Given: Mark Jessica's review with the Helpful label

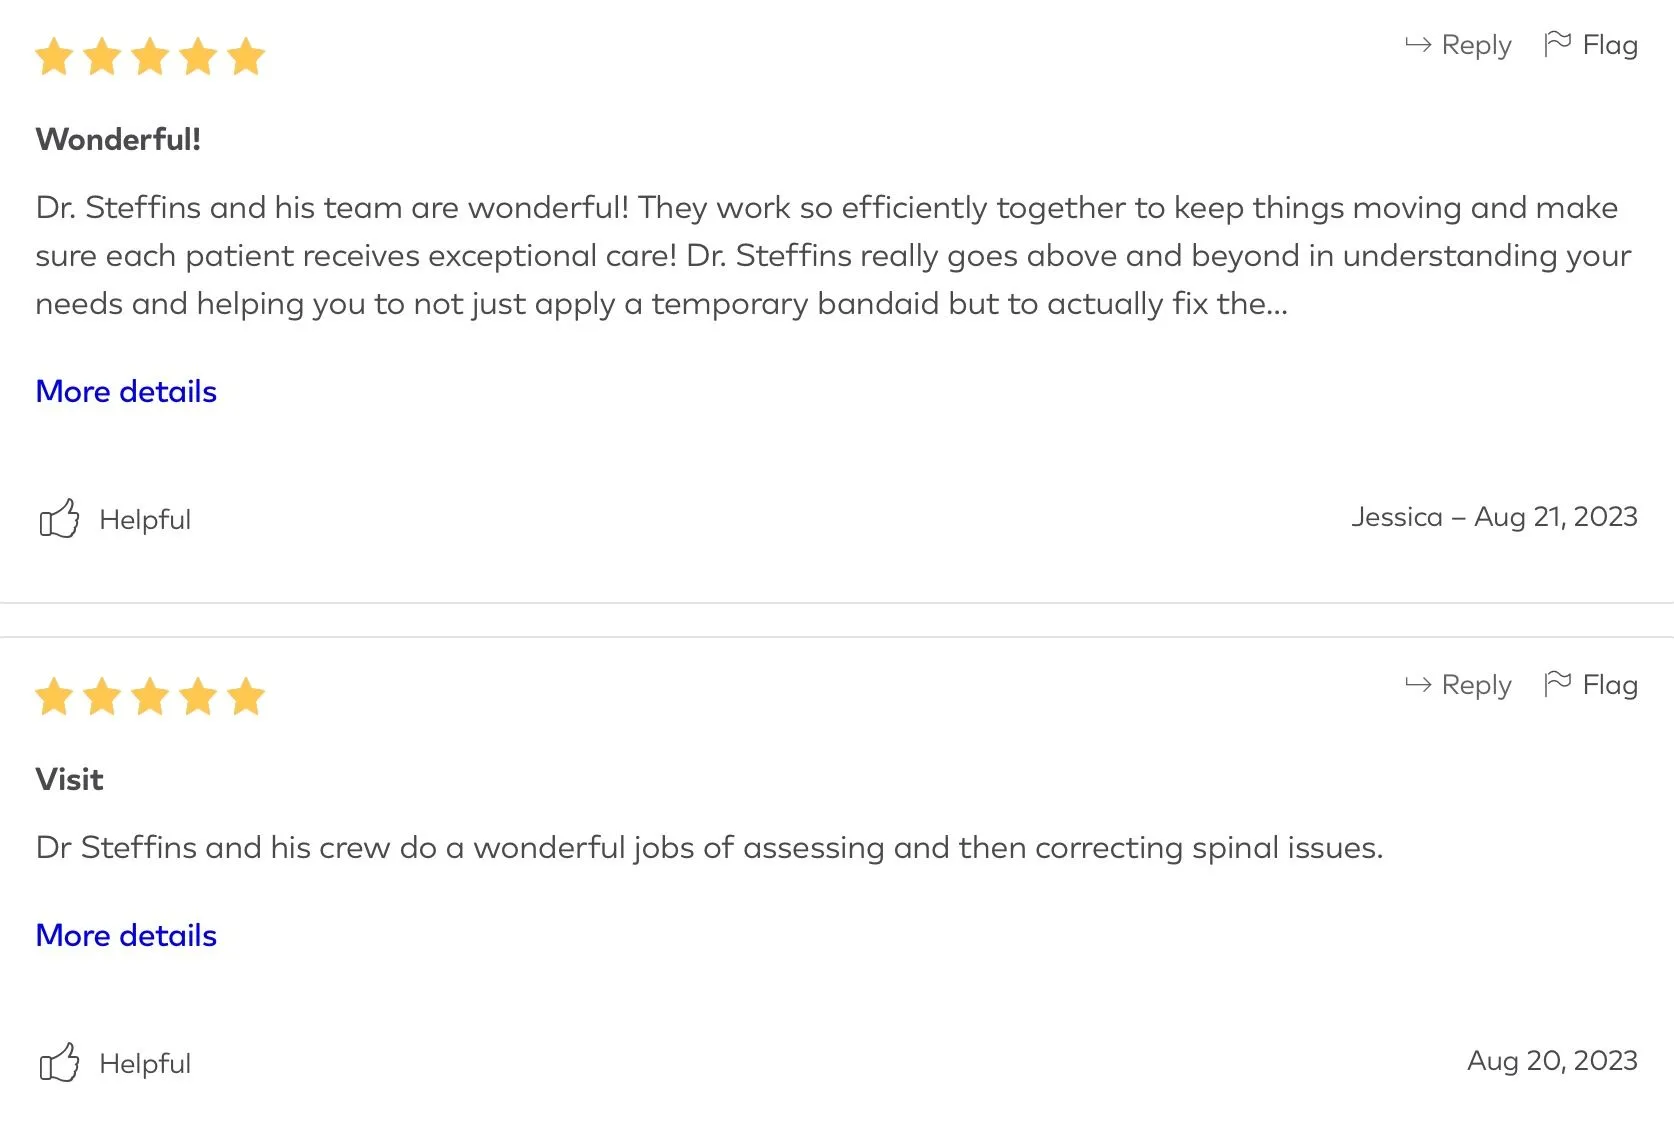Looking at the screenshot, I should (x=145, y=520).
